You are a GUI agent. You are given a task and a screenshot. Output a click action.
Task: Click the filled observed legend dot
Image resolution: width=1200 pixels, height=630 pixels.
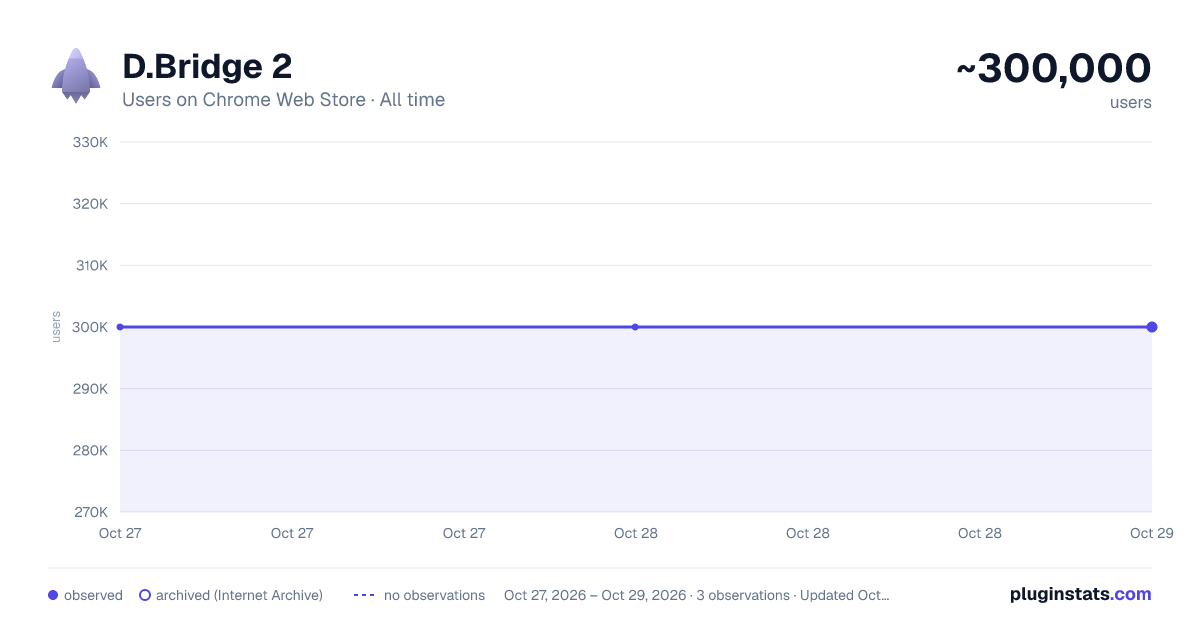click(53, 595)
